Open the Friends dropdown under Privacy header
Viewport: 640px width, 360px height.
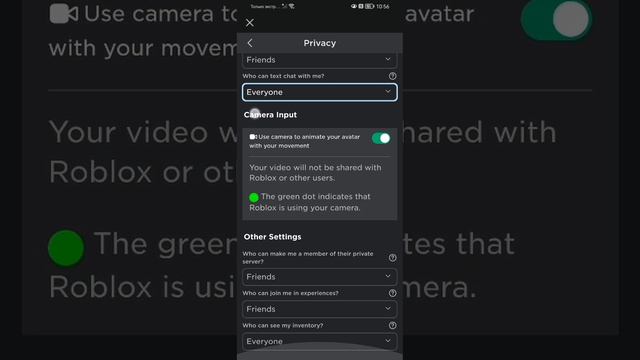tap(320, 60)
